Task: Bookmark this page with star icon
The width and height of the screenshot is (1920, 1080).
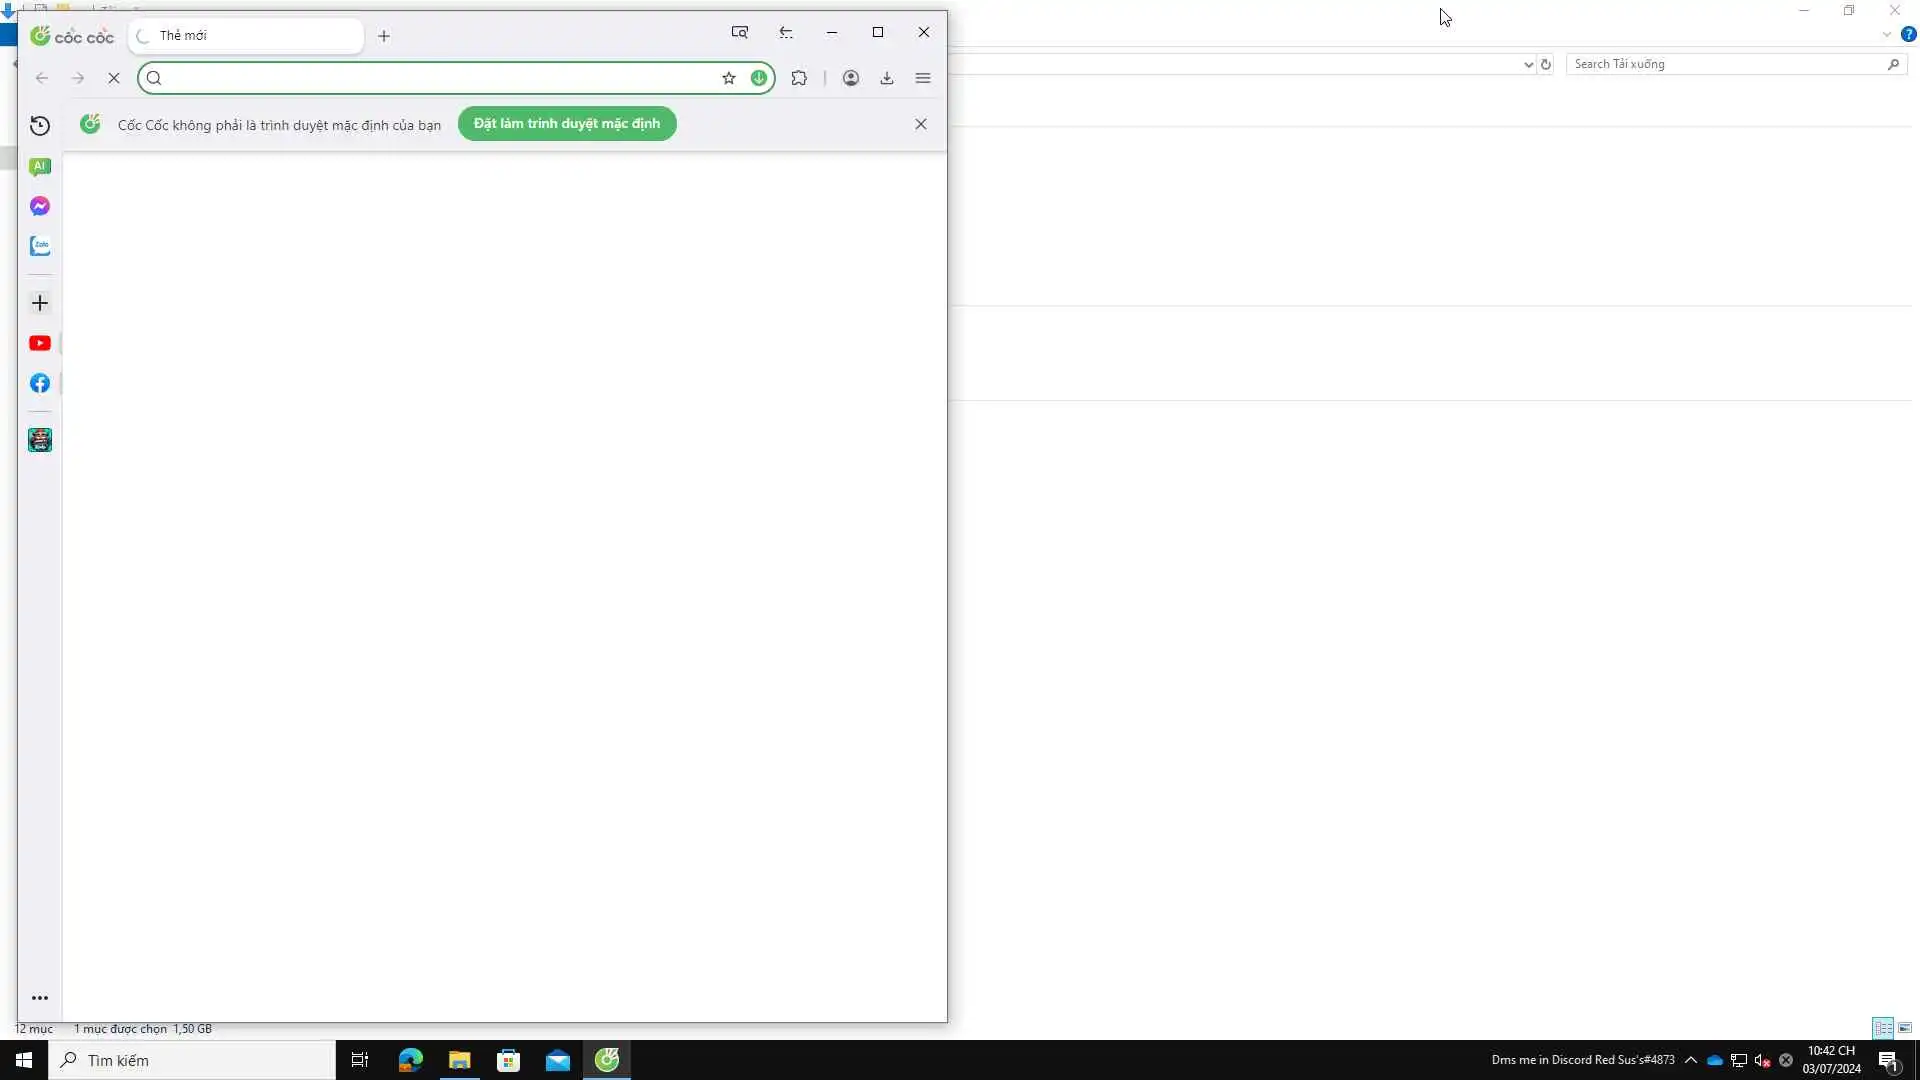Action: (x=729, y=78)
